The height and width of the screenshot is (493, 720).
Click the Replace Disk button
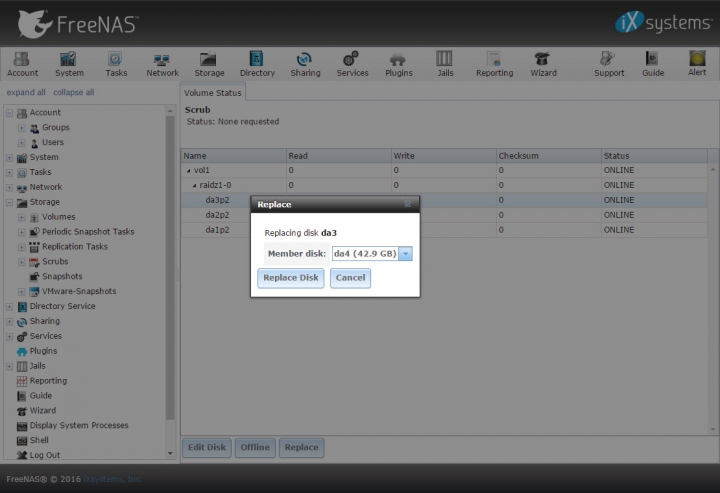click(x=291, y=278)
